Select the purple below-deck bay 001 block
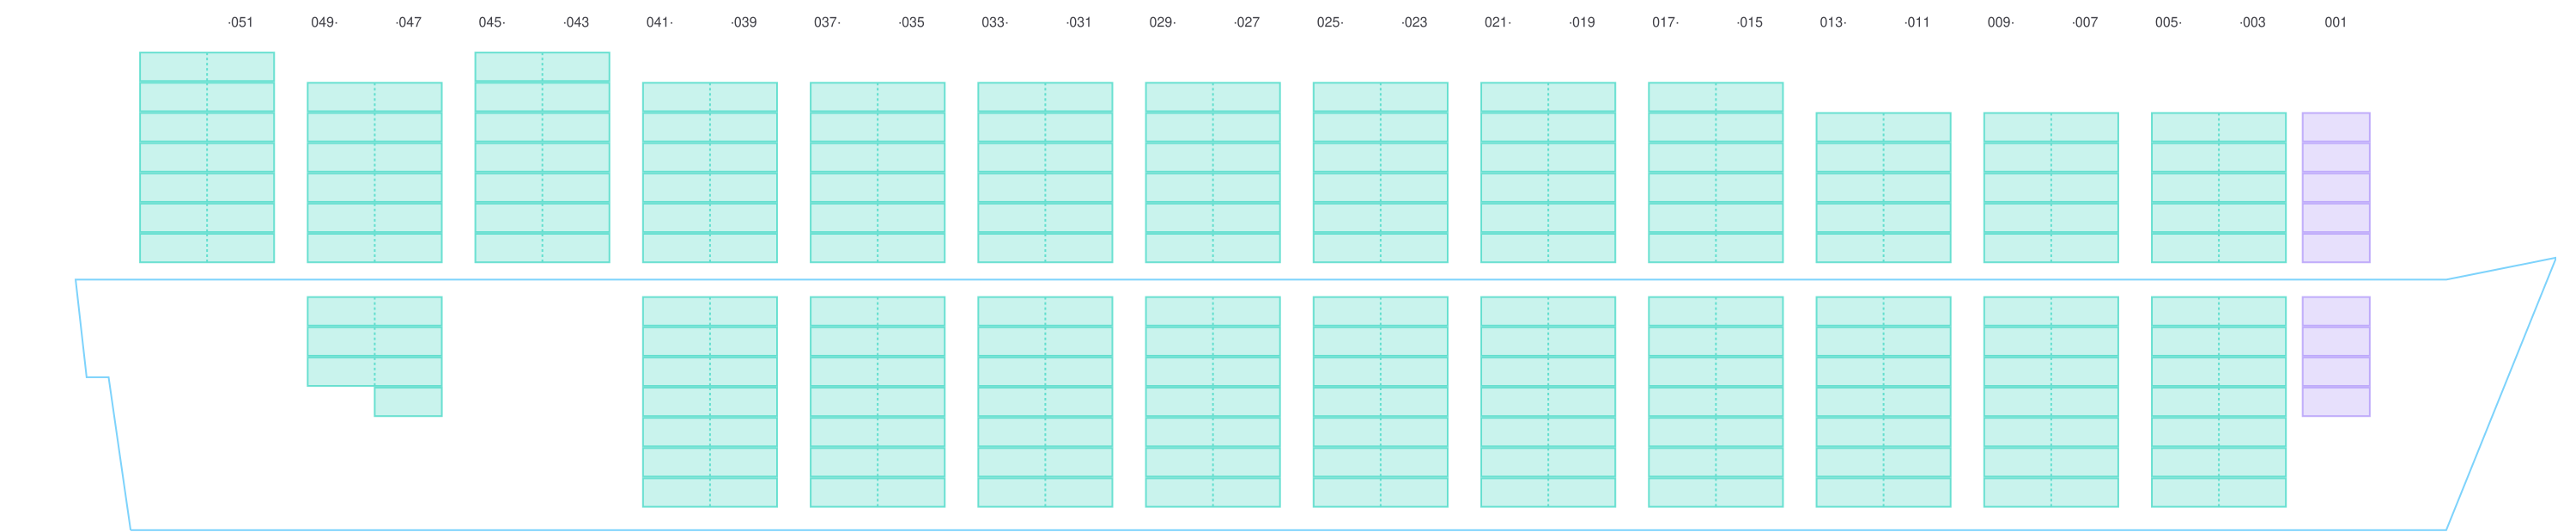The height and width of the screenshot is (532, 2576). click(x=2335, y=356)
